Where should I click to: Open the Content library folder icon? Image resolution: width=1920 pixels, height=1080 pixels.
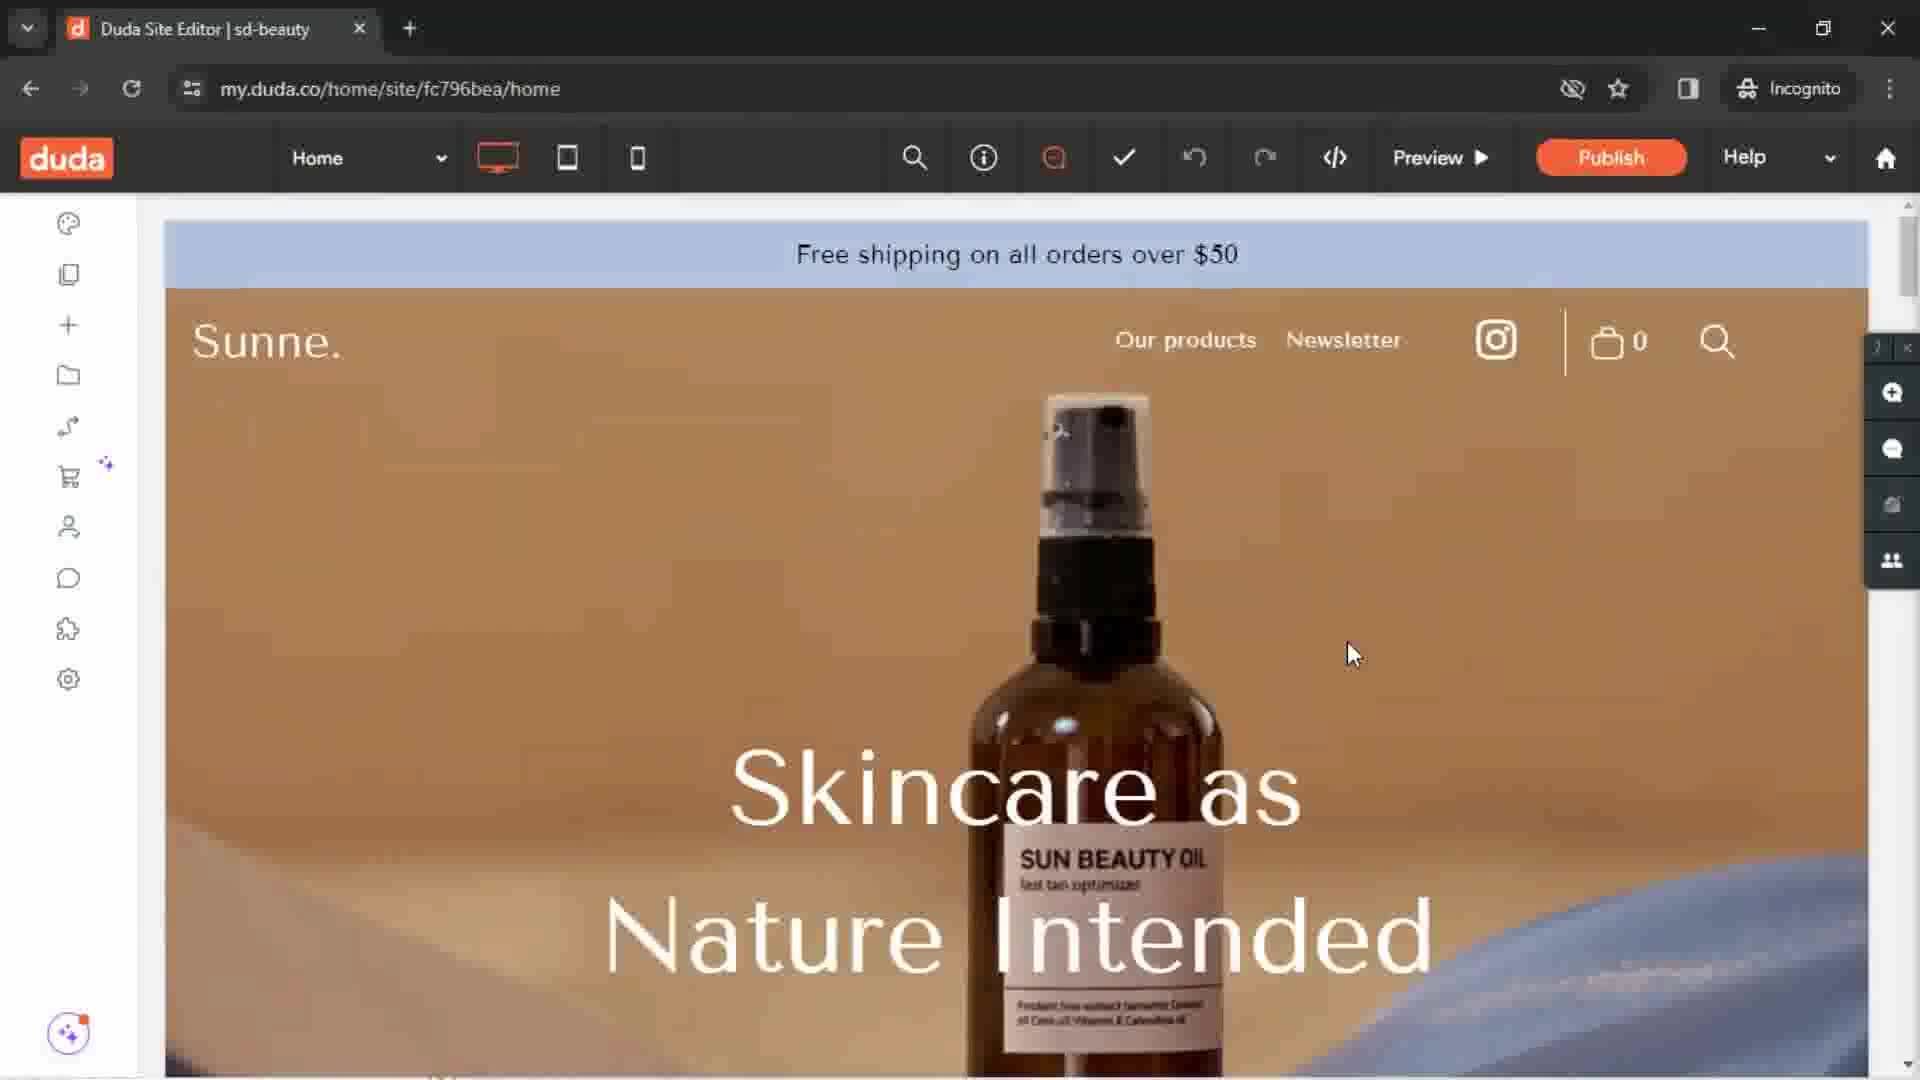pyautogui.click(x=68, y=376)
